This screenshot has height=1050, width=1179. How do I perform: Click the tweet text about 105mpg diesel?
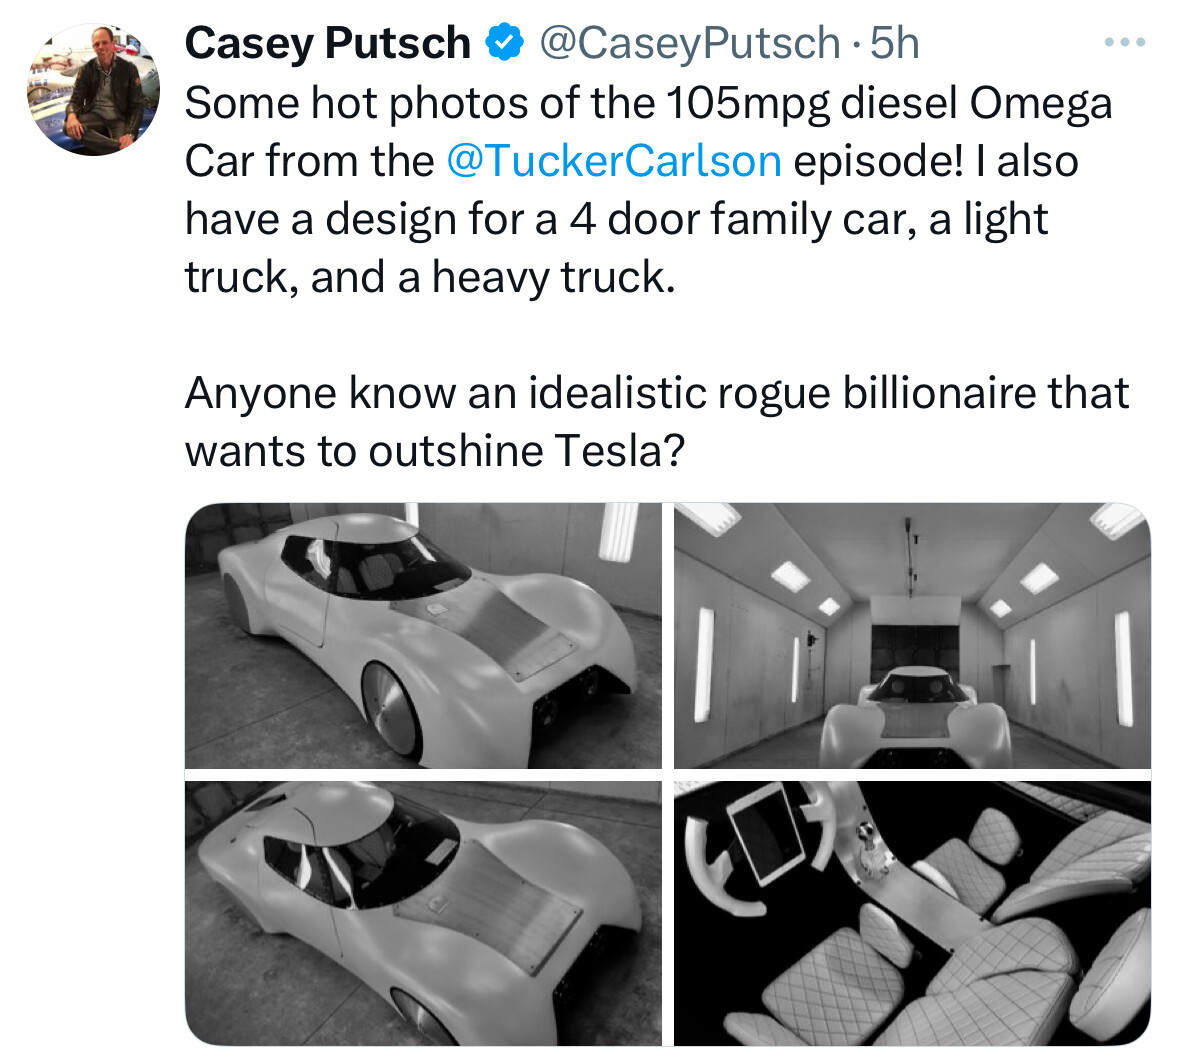pyautogui.click(x=648, y=190)
